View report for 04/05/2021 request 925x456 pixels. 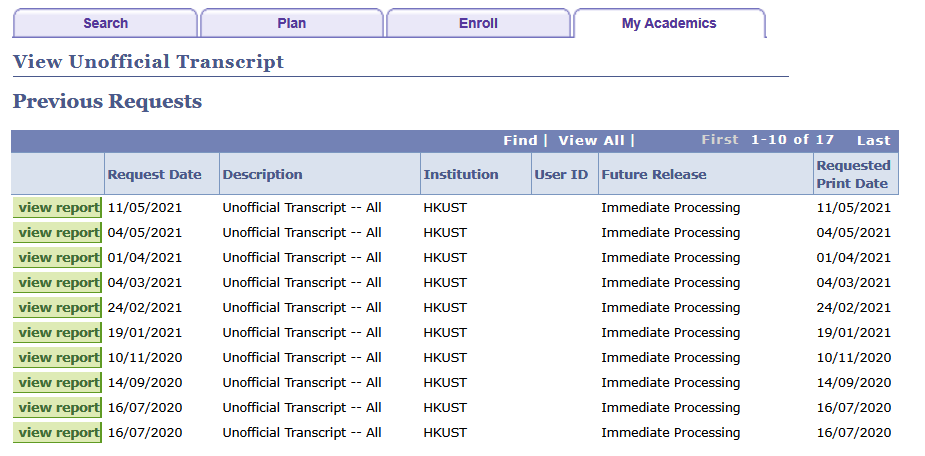[57, 232]
